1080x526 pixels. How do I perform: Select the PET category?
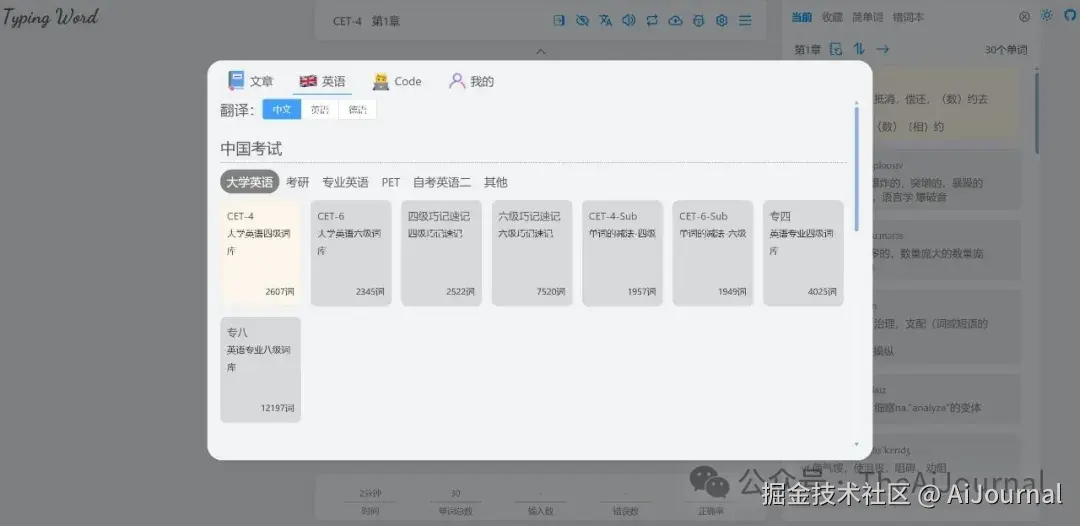point(391,182)
